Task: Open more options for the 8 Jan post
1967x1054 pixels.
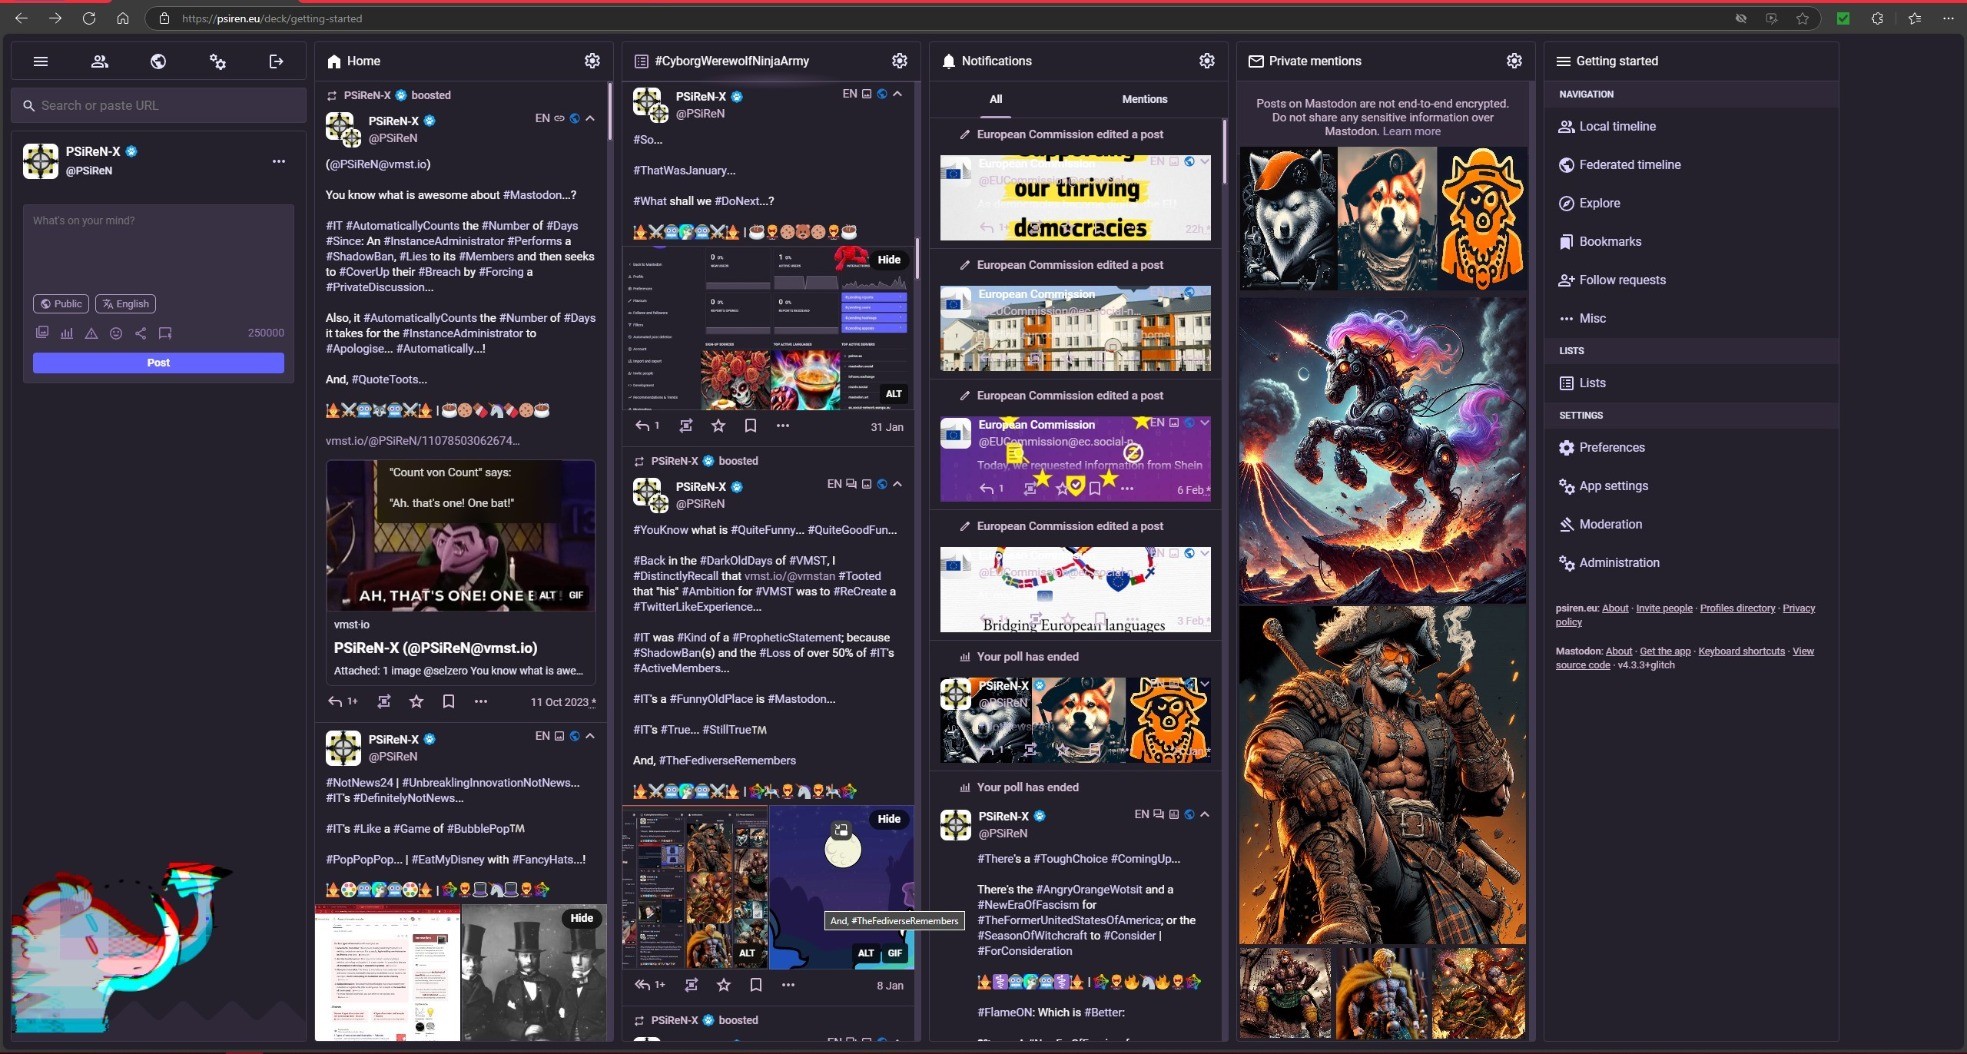Action: tap(788, 985)
